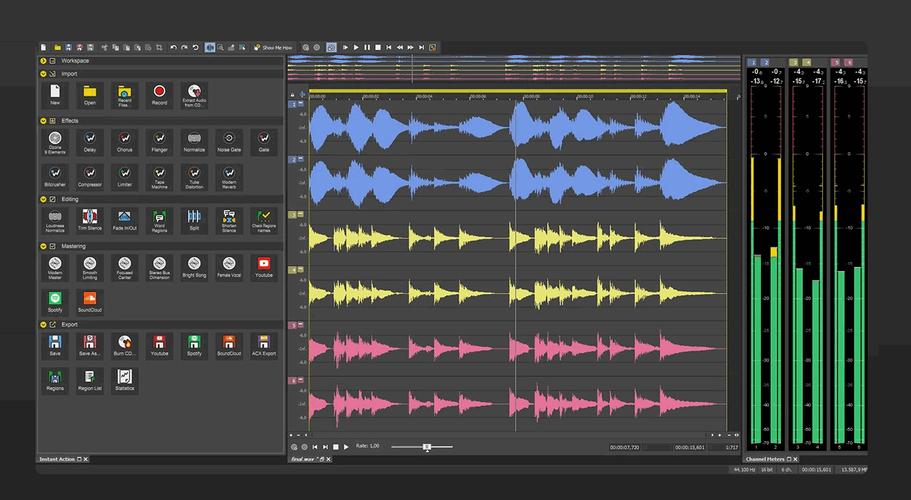This screenshot has width=911, height=500.
Task: Apply the Chorus effect
Action: pos(124,139)
